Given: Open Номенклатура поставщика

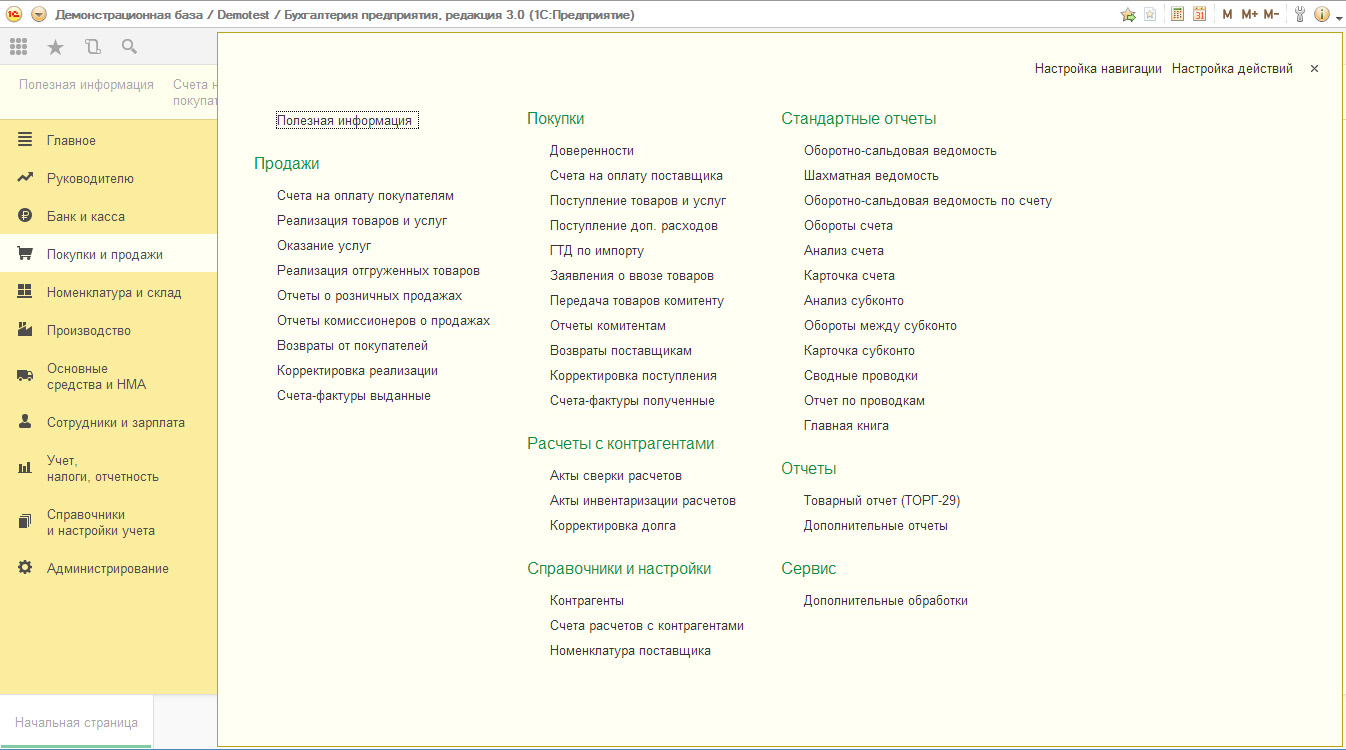Looking at the screenshot, I should pos(630,651).
